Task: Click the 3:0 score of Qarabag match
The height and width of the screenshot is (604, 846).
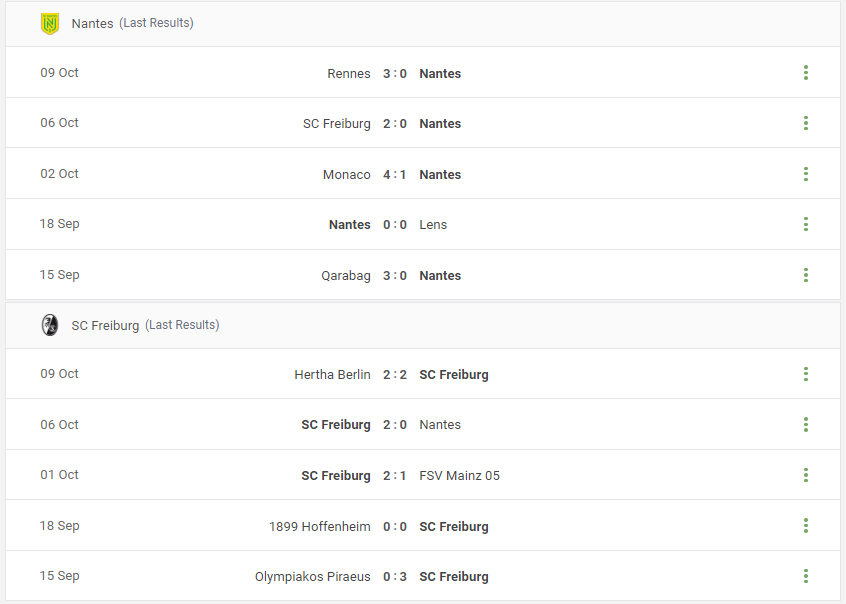Action: (x=395, y=275)
